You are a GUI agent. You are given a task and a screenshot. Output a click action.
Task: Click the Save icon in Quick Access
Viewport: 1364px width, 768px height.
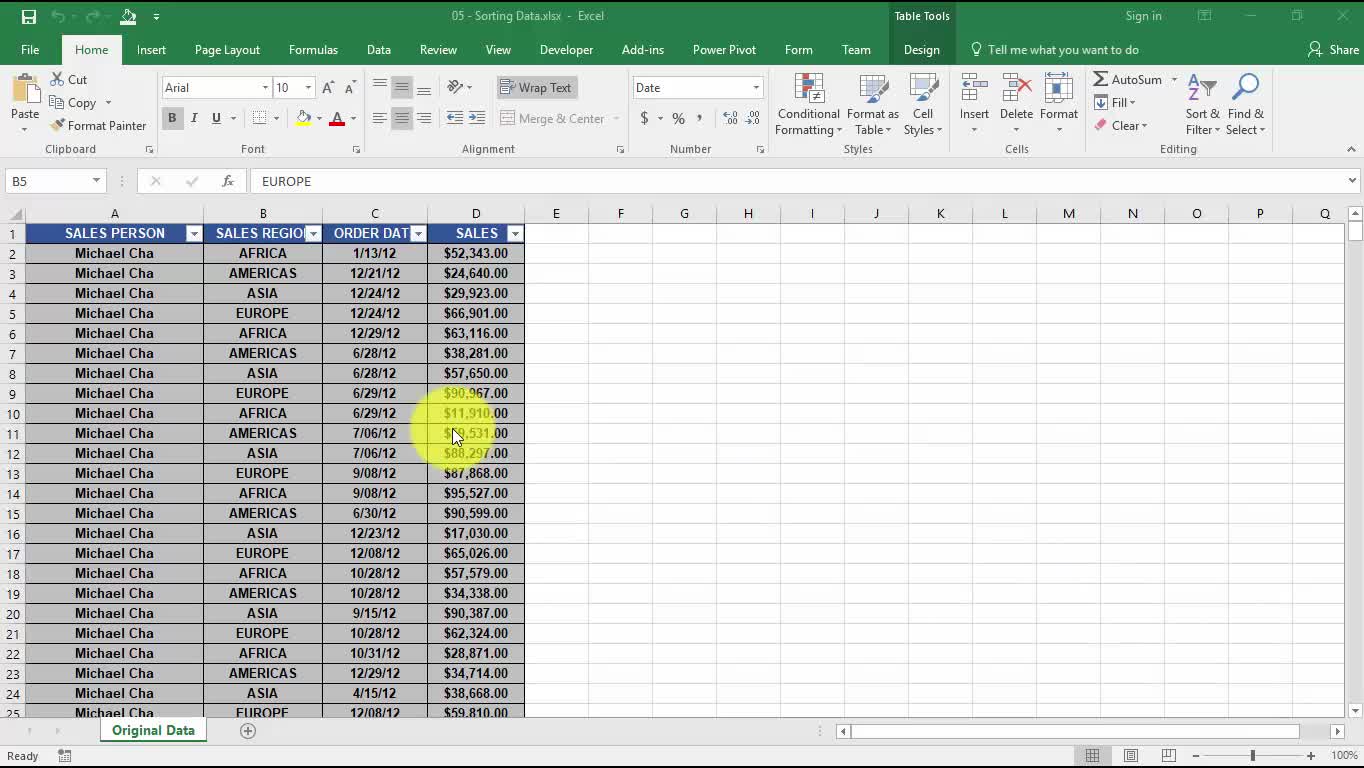pyautogui.click(x=29, y=16)
